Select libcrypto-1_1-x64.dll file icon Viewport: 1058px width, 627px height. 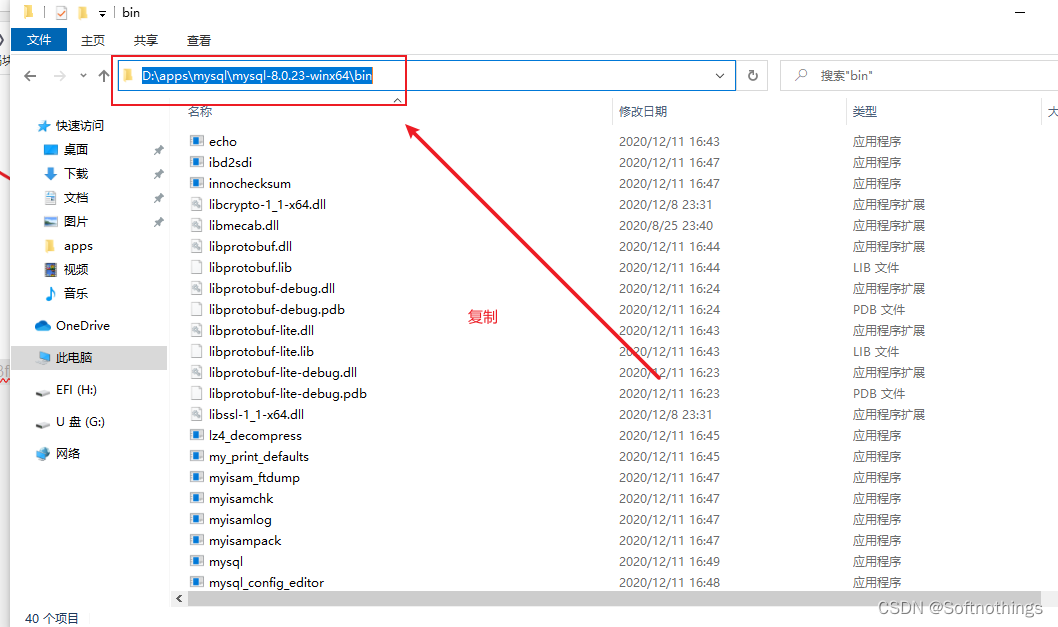(x=196, y=204)
